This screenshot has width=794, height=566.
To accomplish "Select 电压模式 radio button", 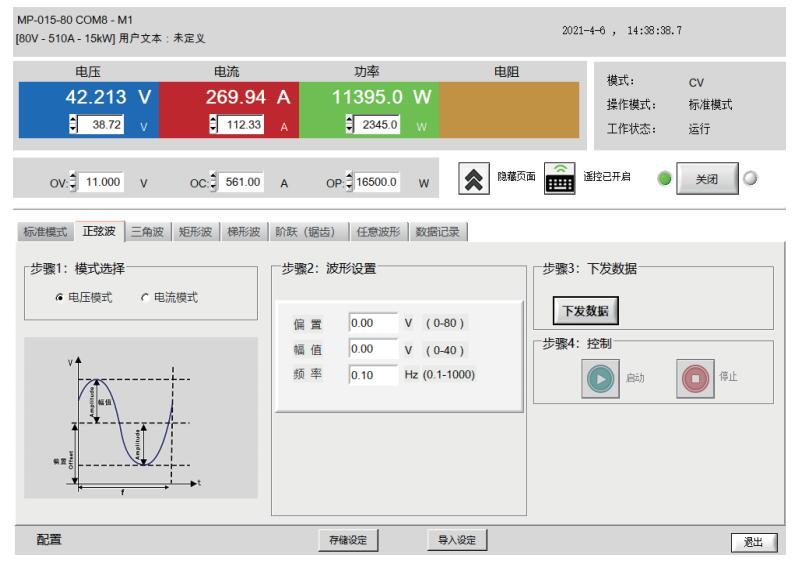I will point(61,299).
